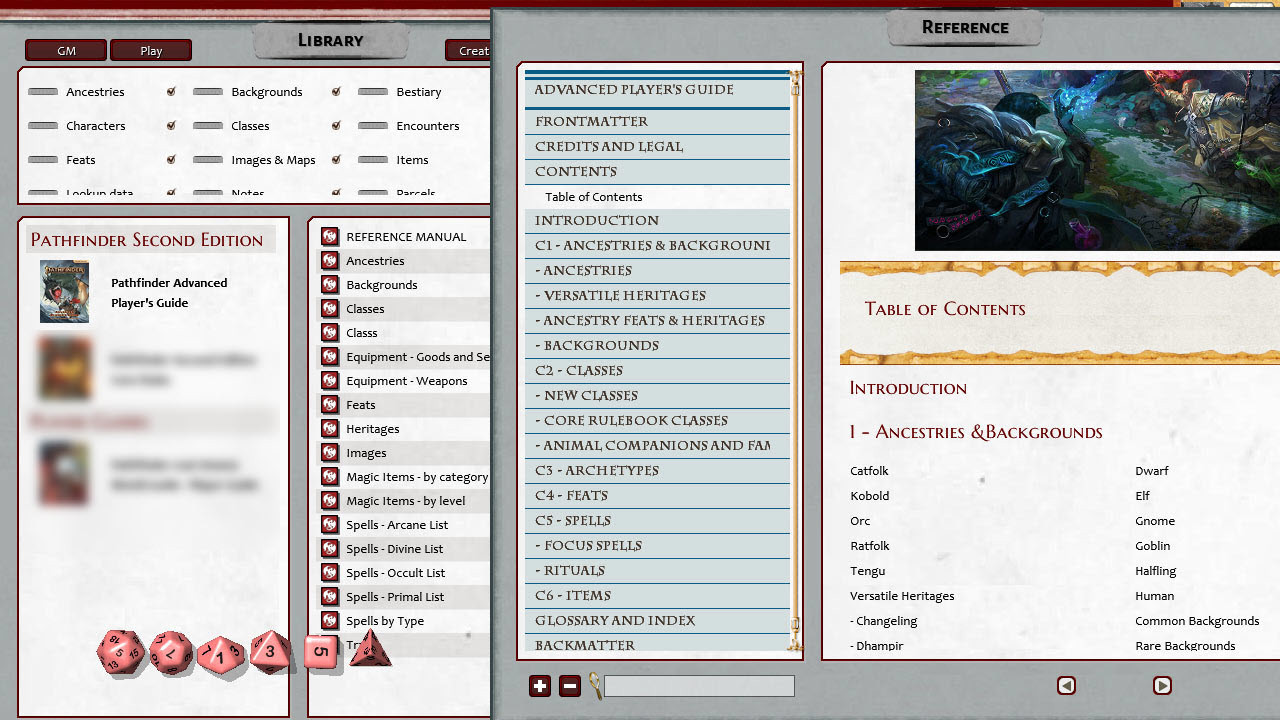
Task: Toggle the Bestiary sidebar button
Action: tap(373, 92)
